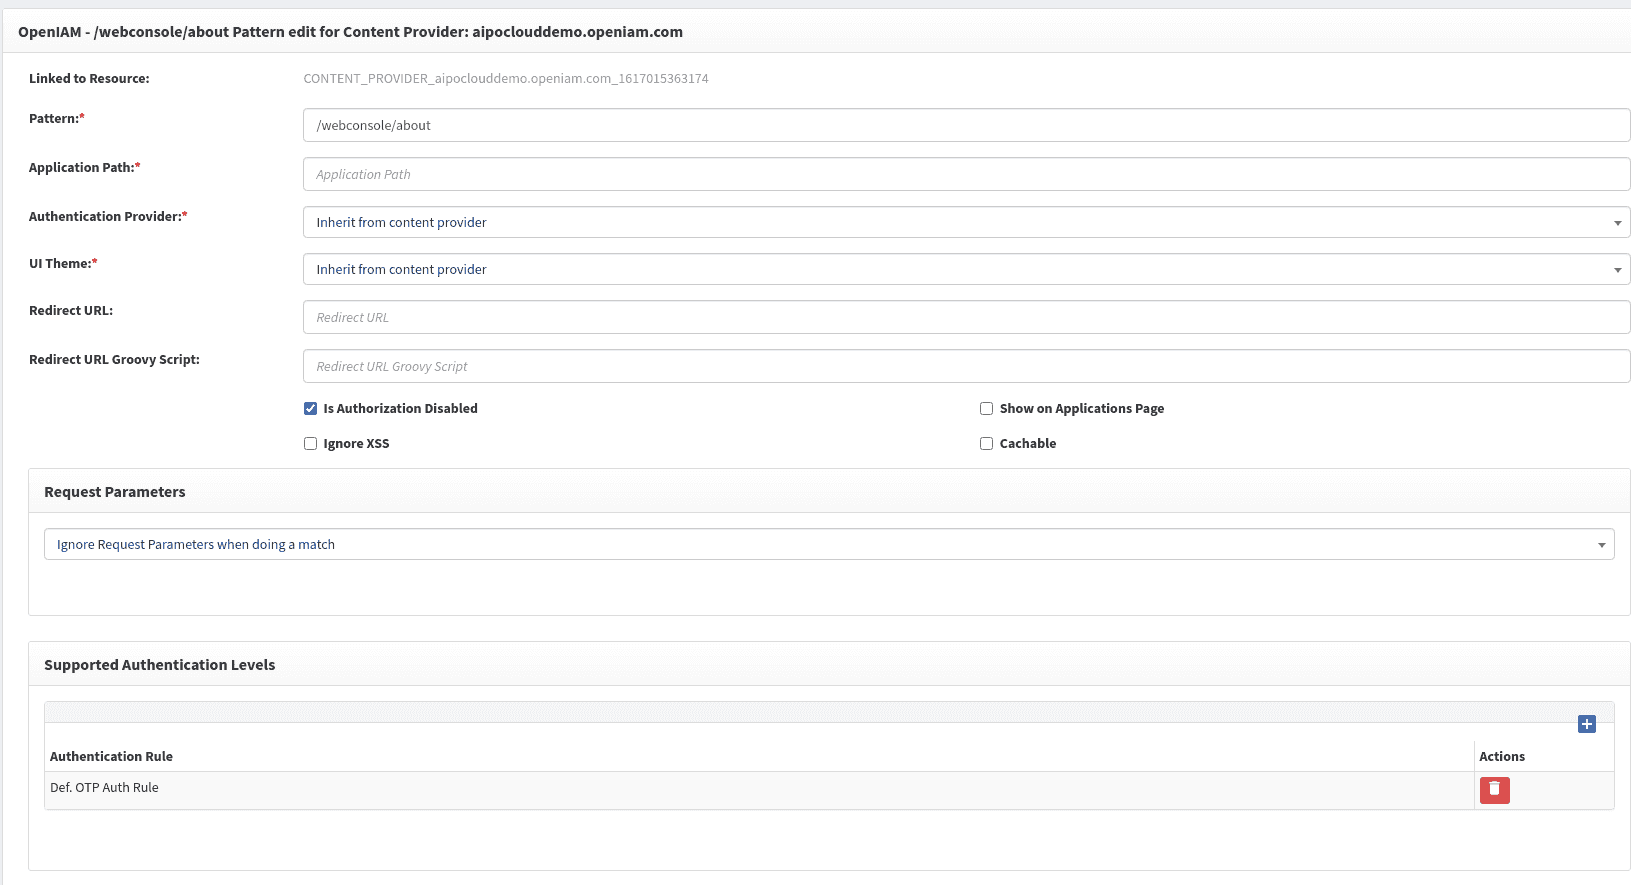Click the Redirect URL field
1631x885 pixels.
click(965, 318)
